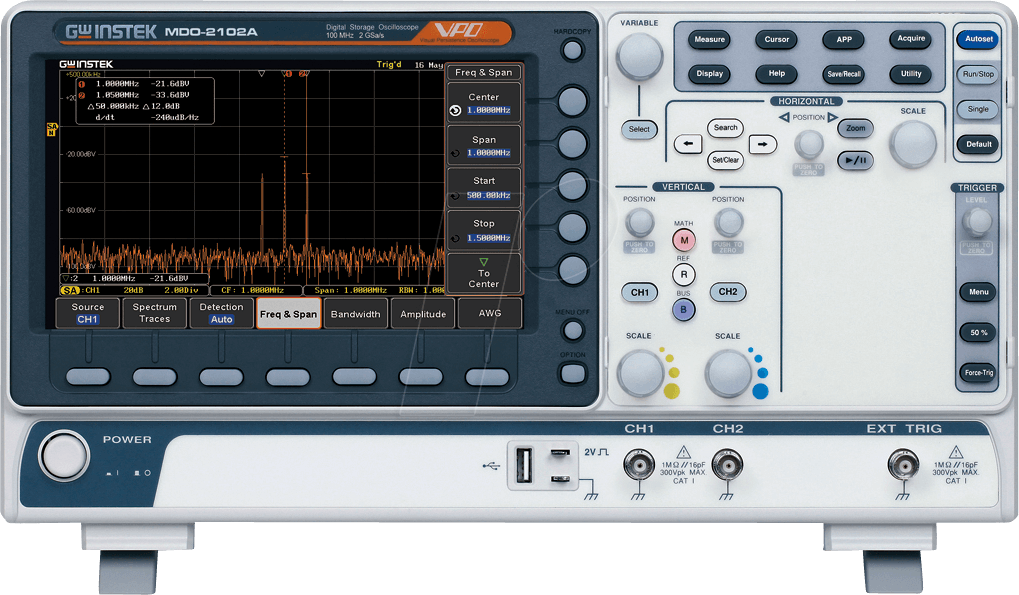The height and width of the screenshot is (595, 1019).
Task: Click the REF R button
Action: point(684,275)
